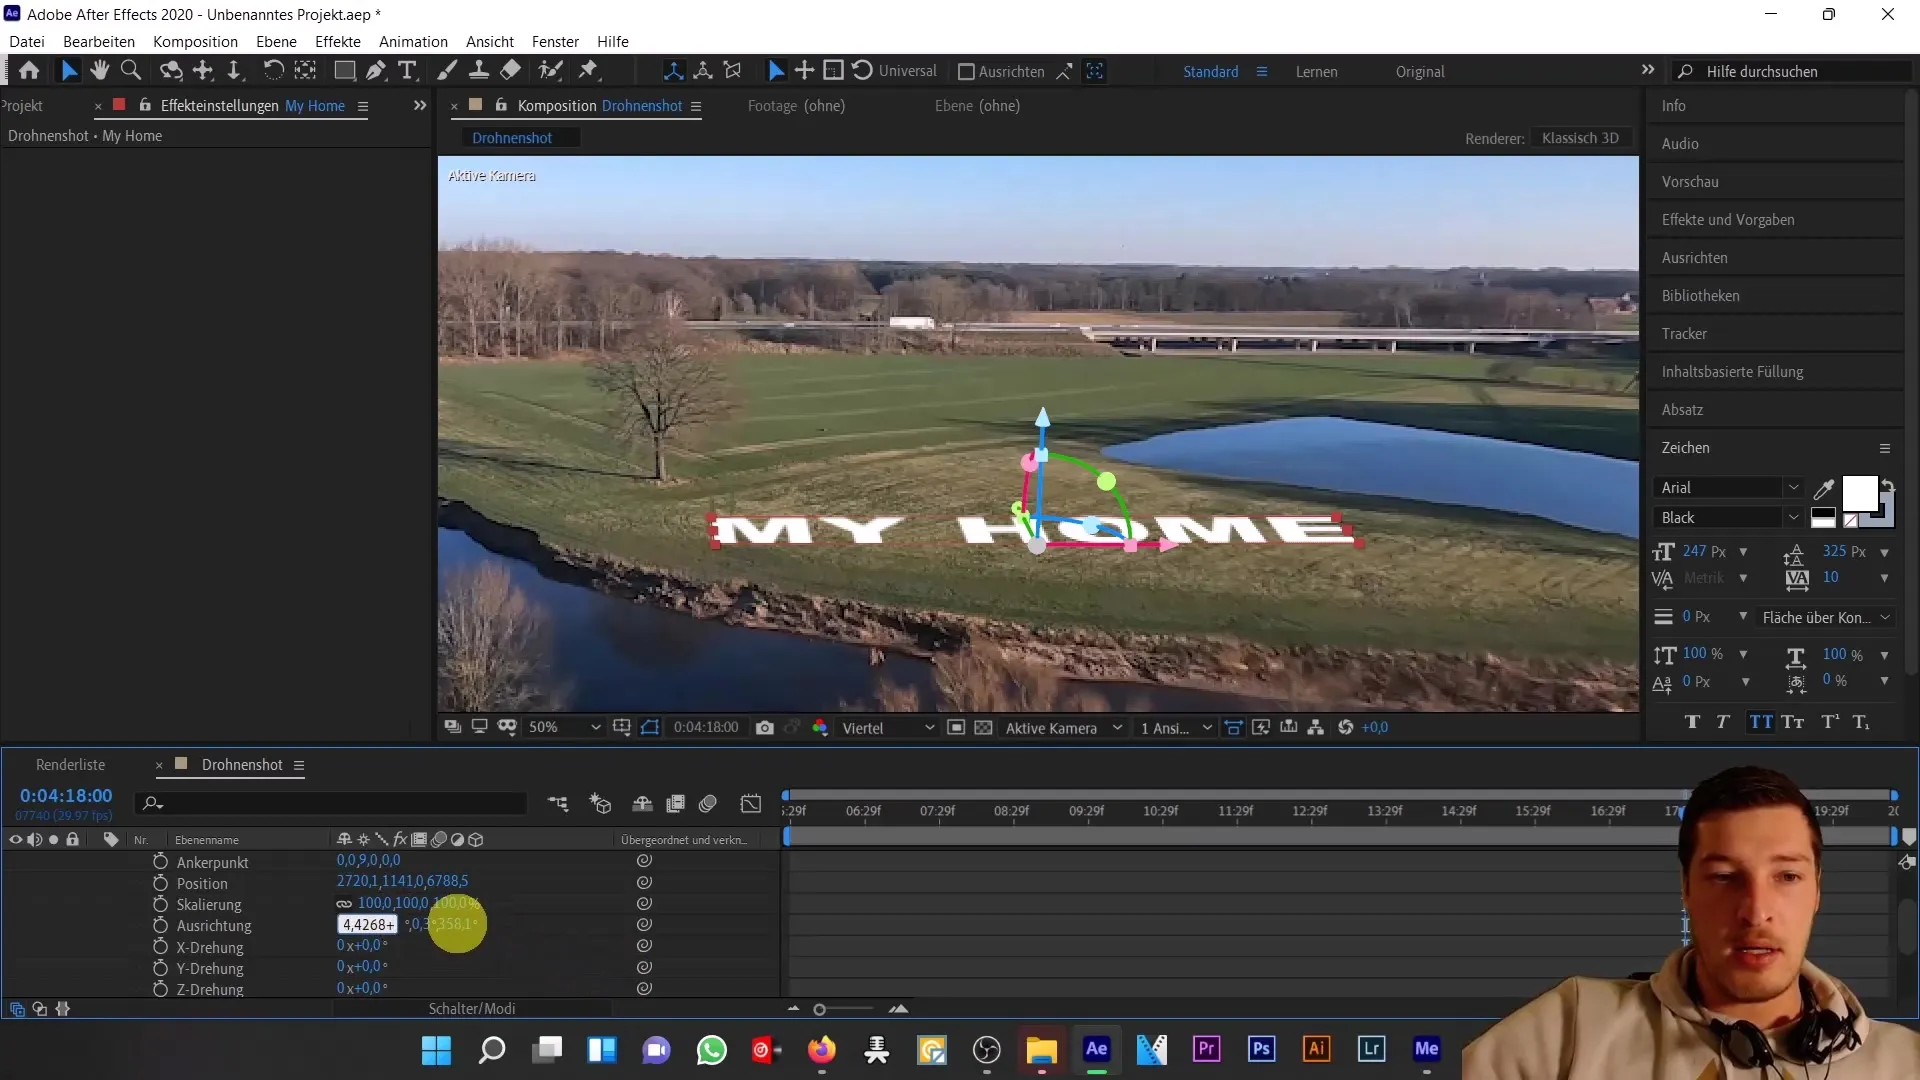
Task: Select the Horizontal Type tool
Action: 407,70
